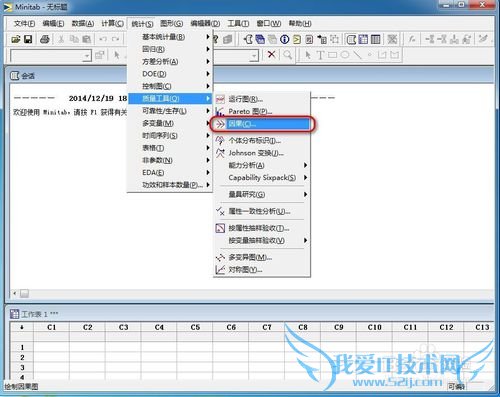
Task: Choose 个体分布标识(I)... menu entry
Action: click(262, 140)
